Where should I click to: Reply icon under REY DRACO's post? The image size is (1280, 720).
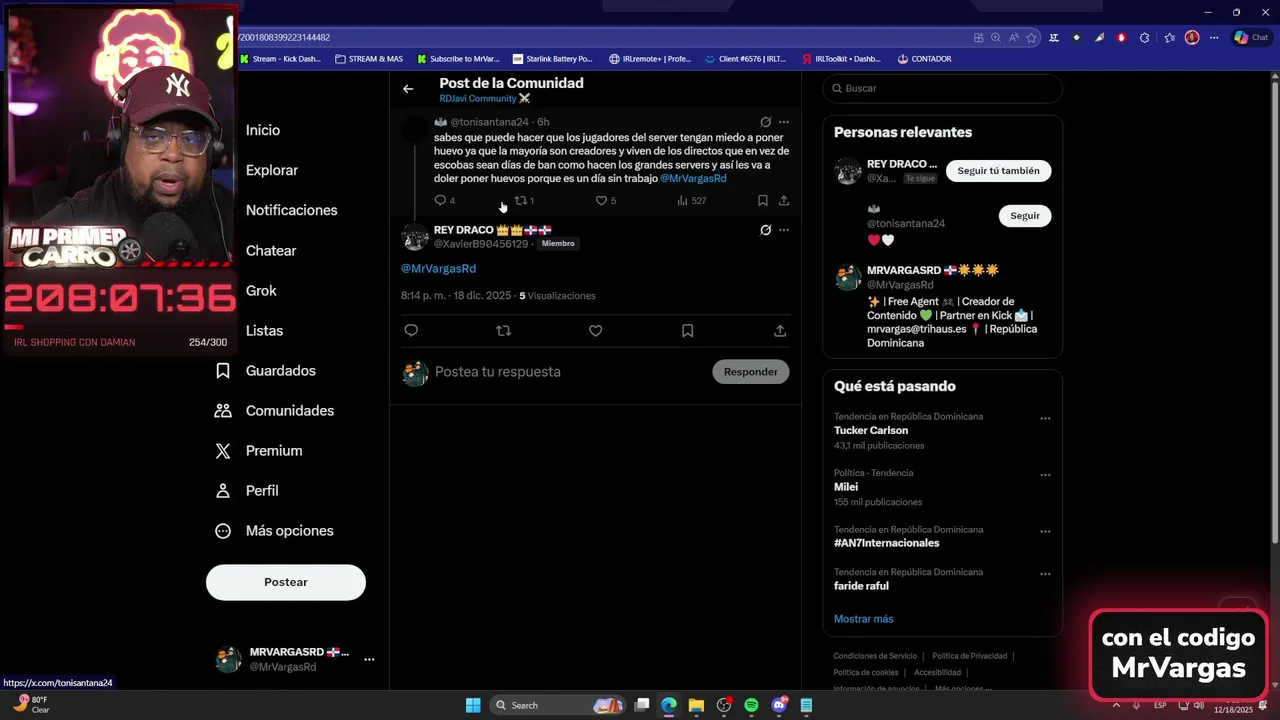click(x=411, y=331)
